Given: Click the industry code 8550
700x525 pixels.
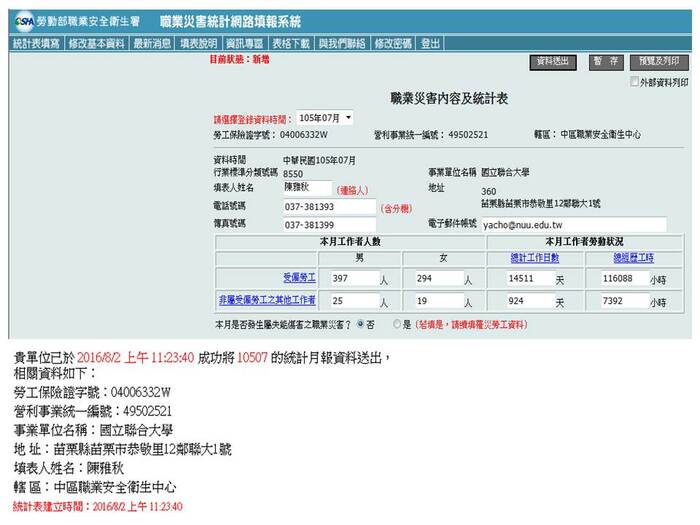Looking at the screenshot, I should pos(293,174).
